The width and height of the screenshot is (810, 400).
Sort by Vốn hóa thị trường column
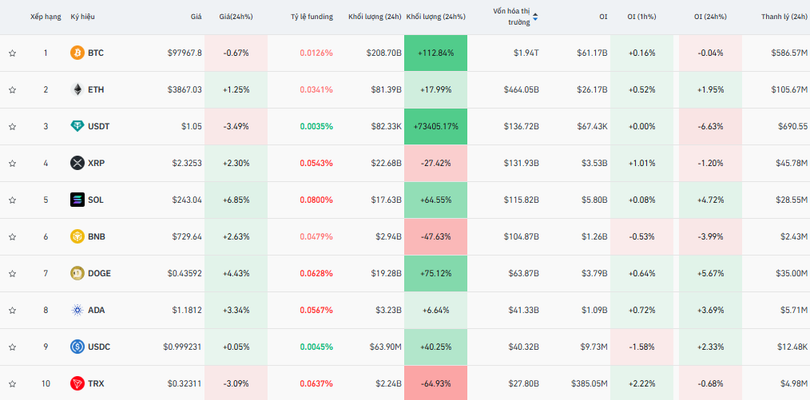[x=513, y=16]
